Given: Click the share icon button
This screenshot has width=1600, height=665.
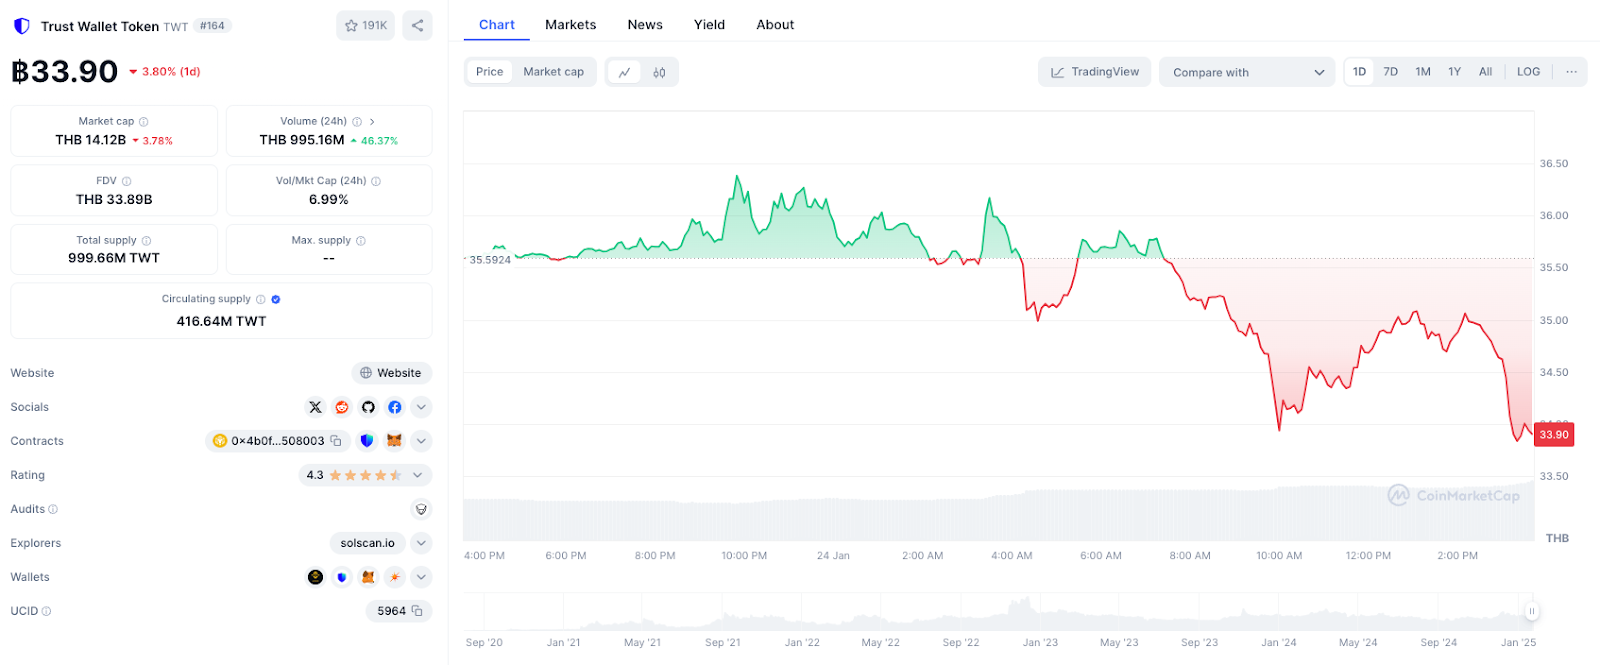Looking at the screenshot, I should point(417,26).
